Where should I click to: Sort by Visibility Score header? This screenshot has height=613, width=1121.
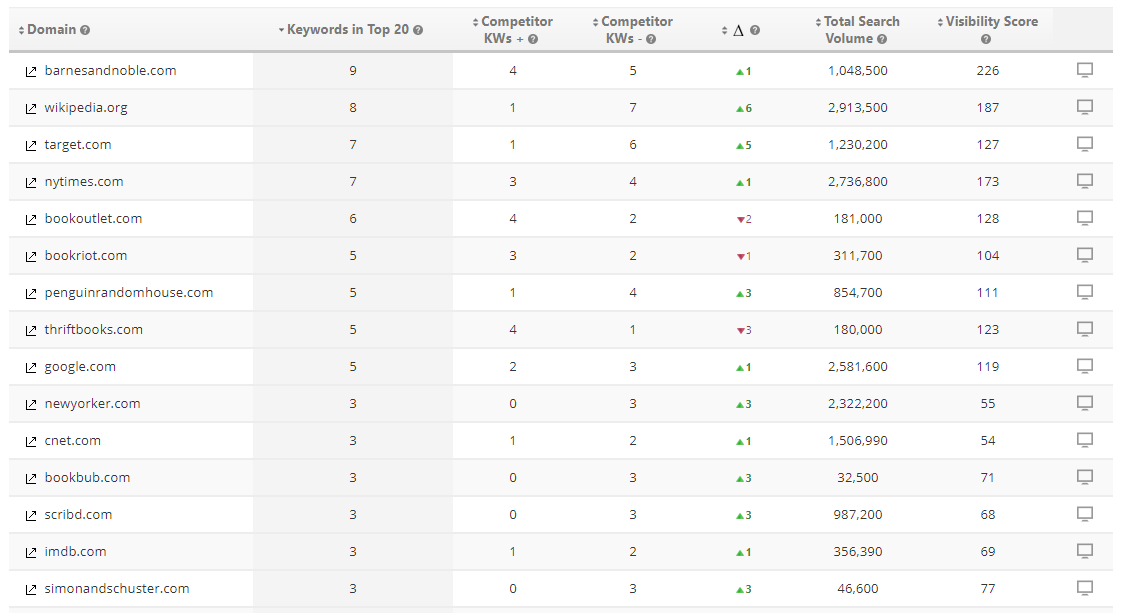click(x=987, y=22)
